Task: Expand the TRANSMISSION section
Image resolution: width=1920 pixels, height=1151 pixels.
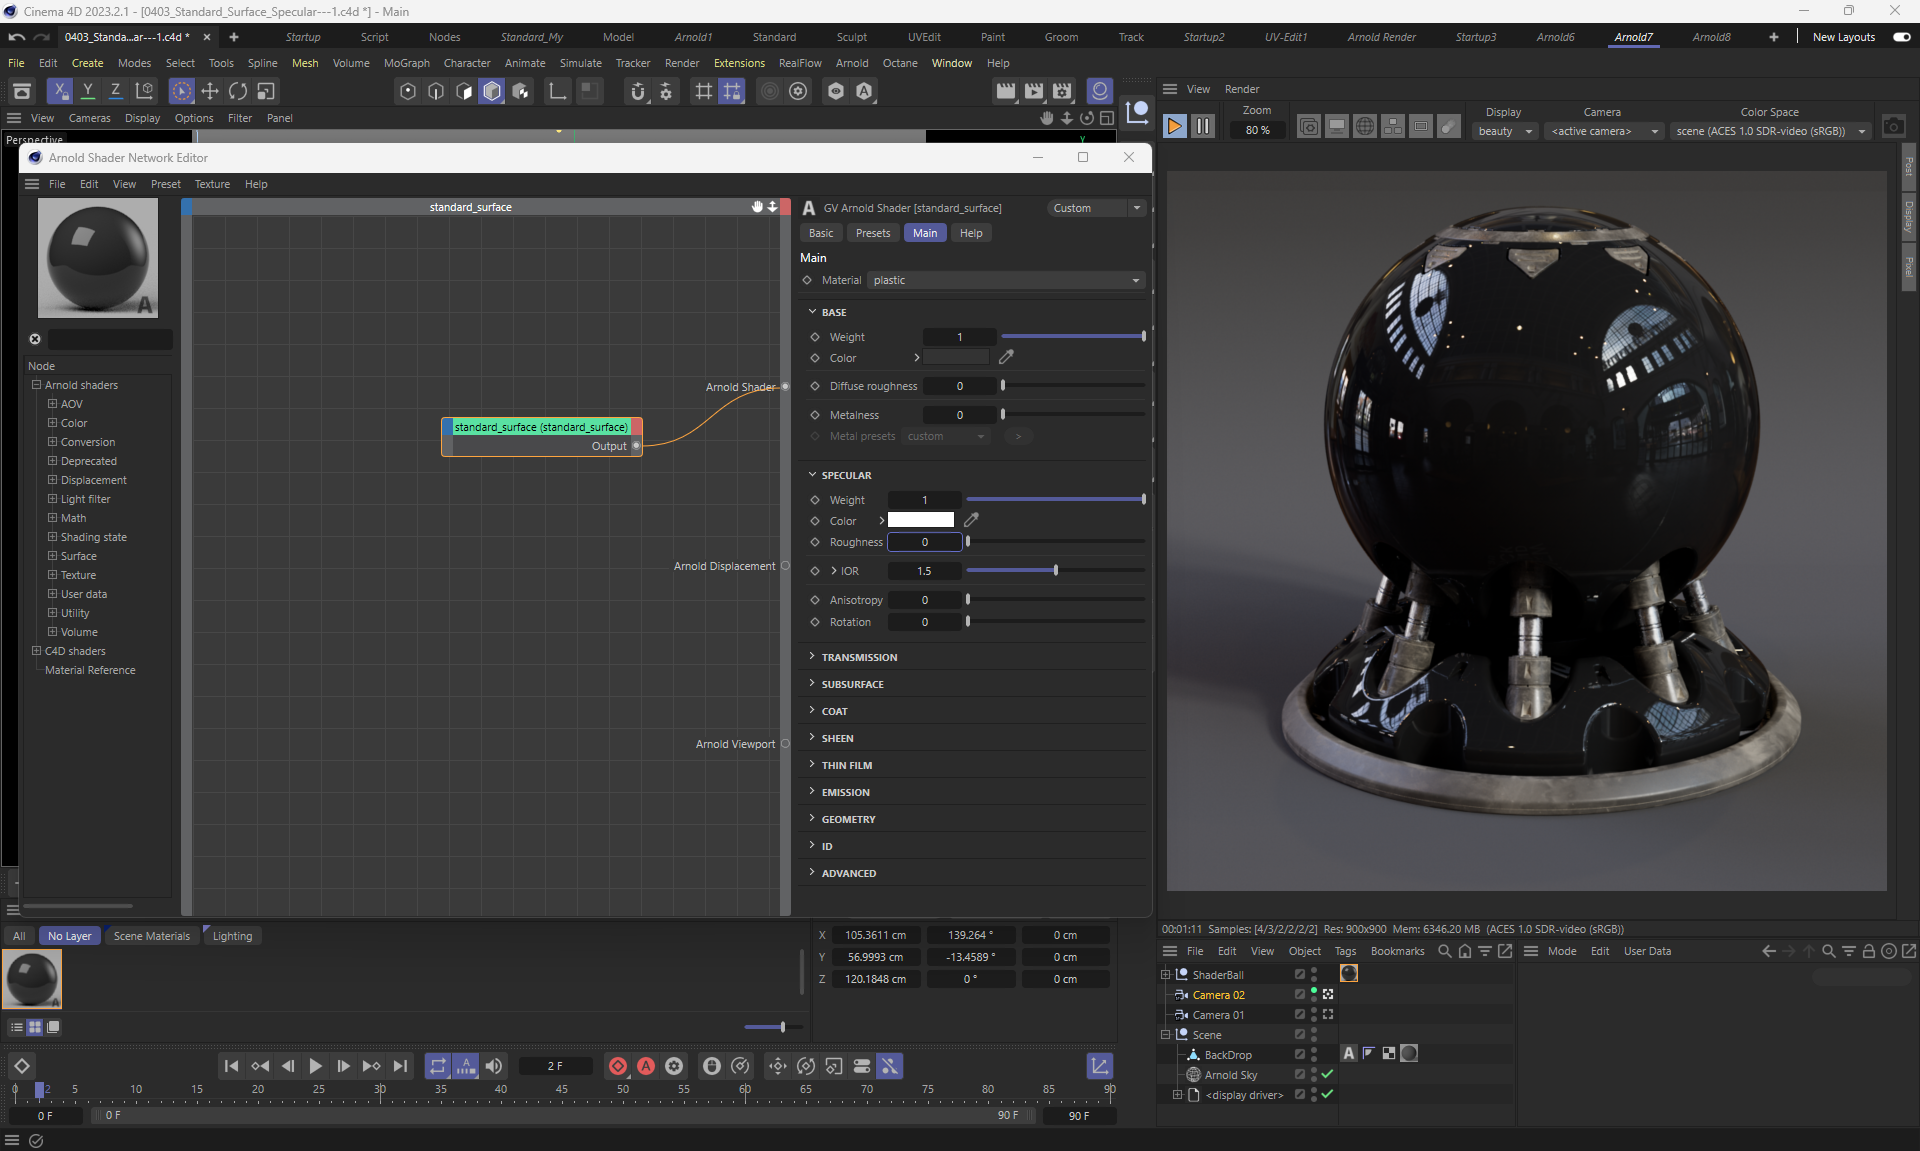Action: coord(859,657)
